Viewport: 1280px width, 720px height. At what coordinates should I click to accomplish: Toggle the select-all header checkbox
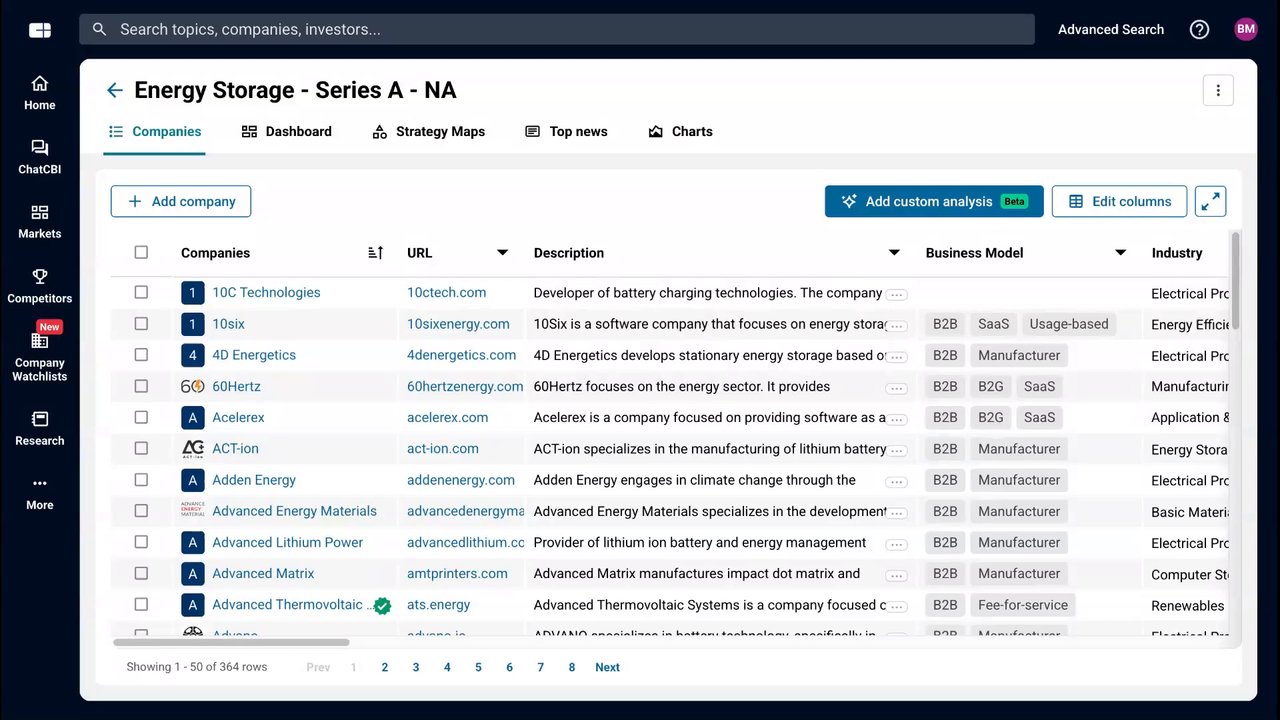(x=141, y=252)
